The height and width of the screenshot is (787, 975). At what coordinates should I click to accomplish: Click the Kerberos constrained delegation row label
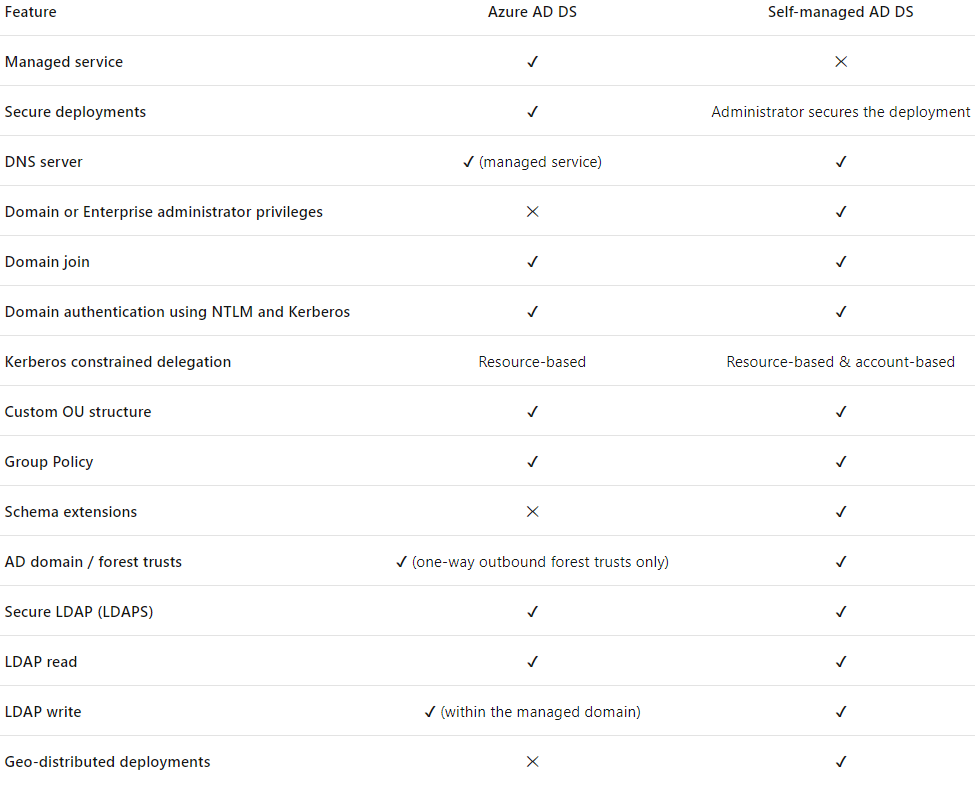(x=118, y=362)
